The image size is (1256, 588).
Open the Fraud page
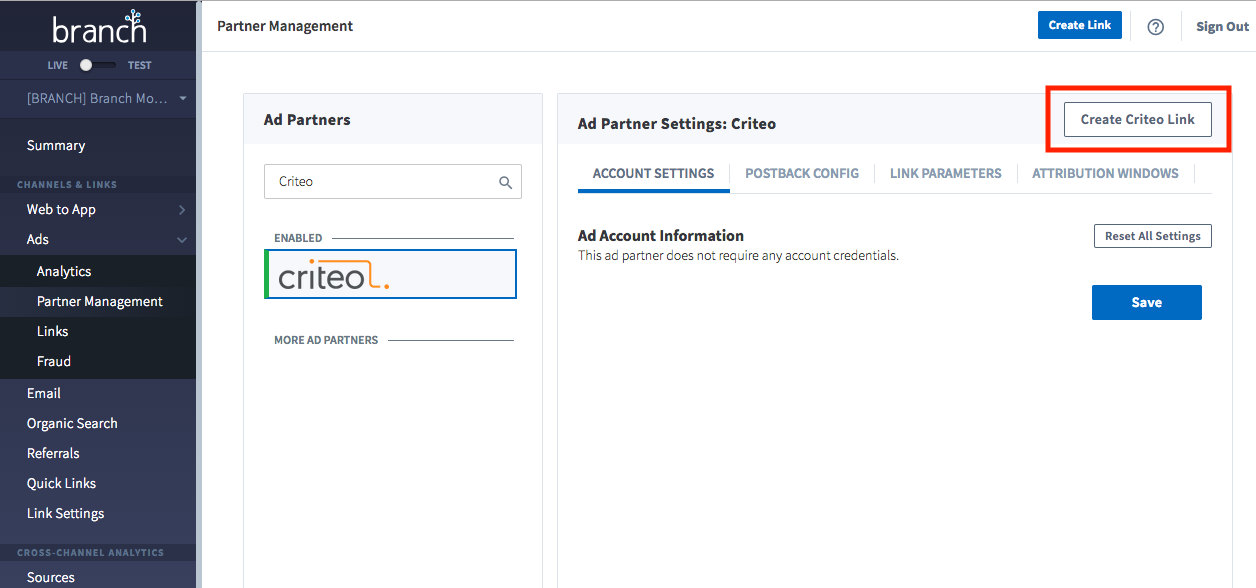(x=54, y=361)
